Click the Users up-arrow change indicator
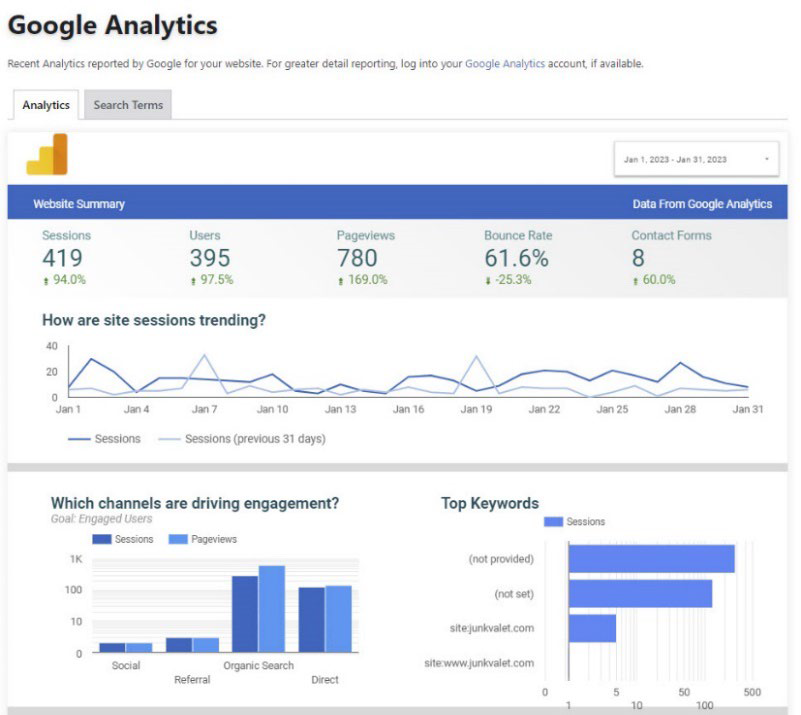Image resolution: width=801 pixels, height=715 pixels. 193,281
